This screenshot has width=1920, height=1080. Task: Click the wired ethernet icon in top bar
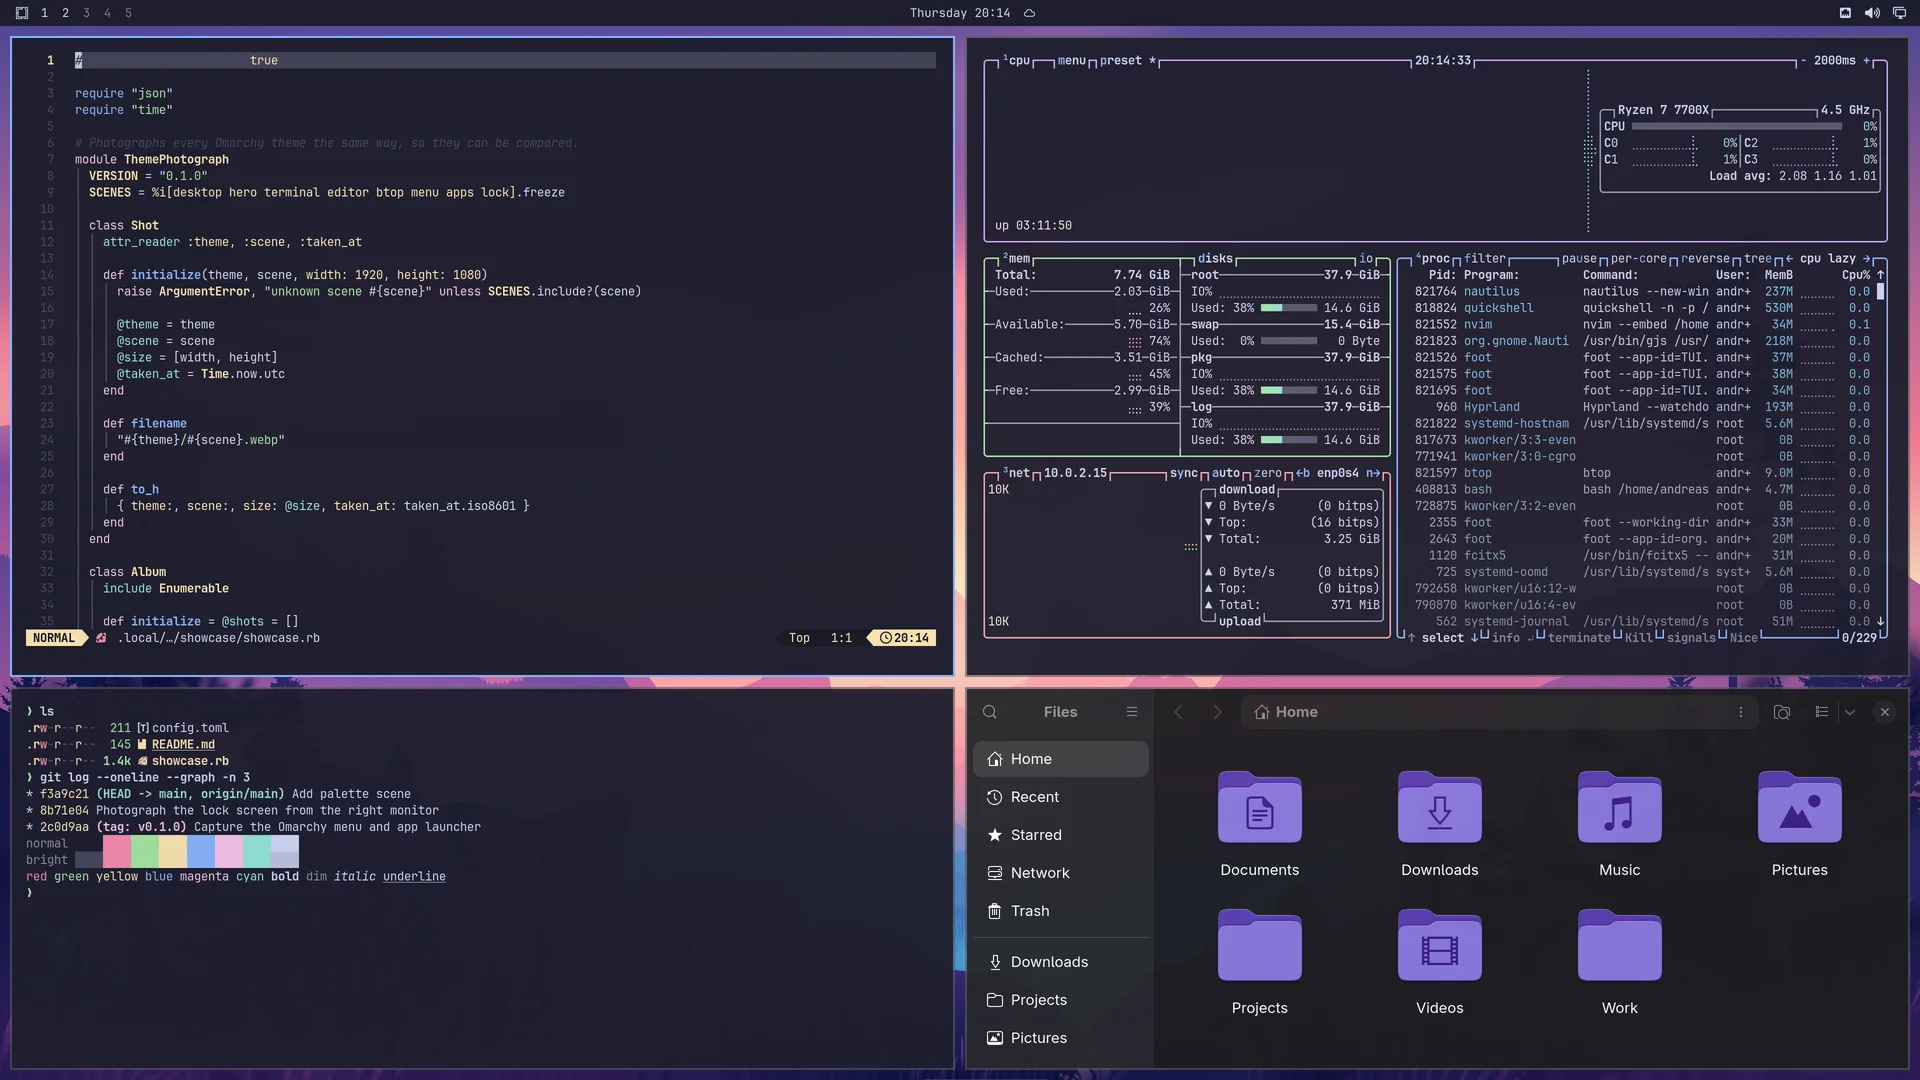coord(1845,13)
